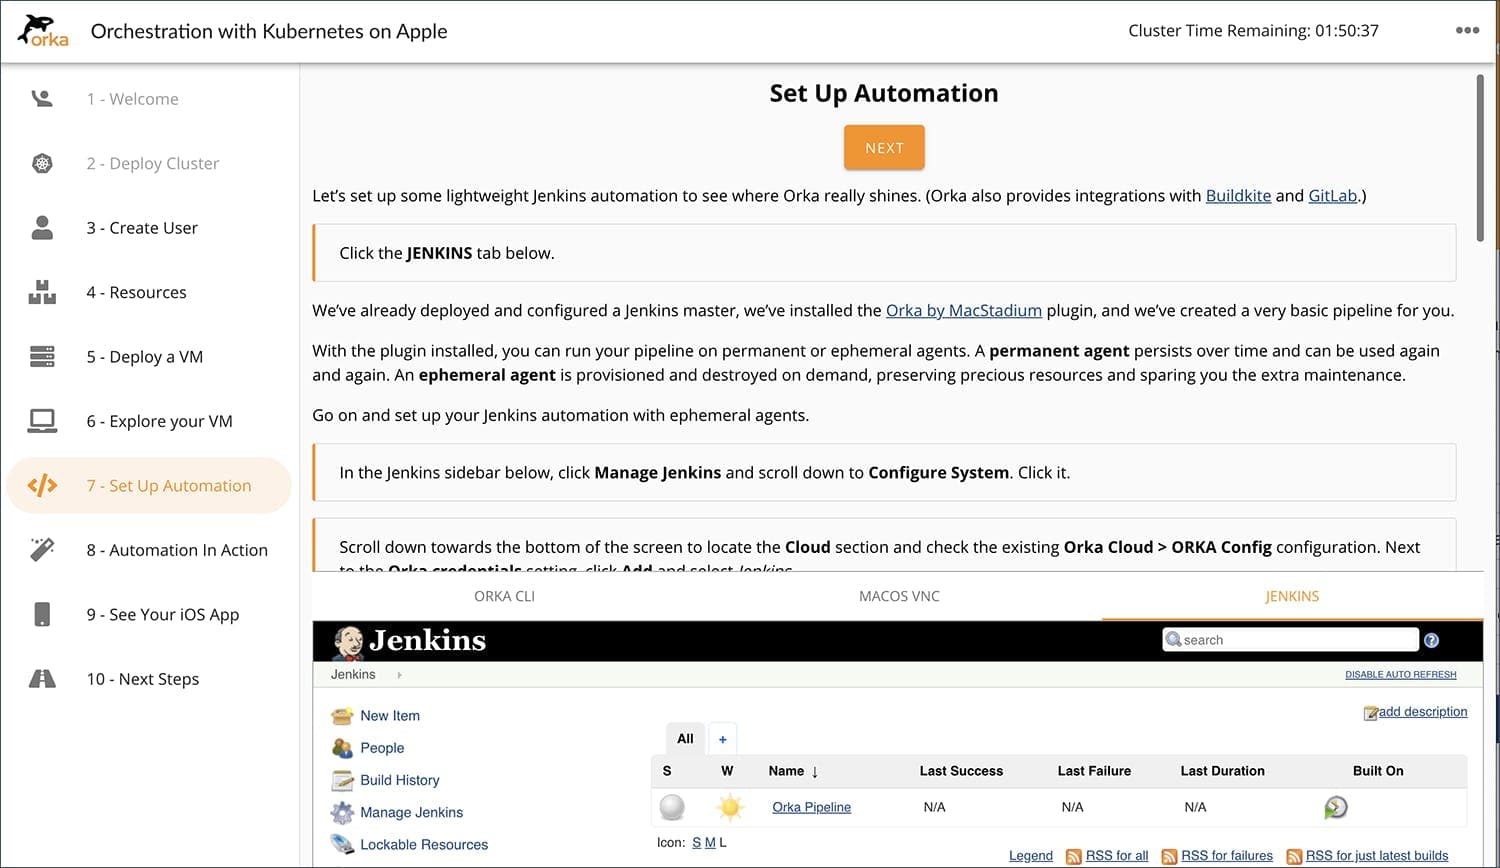Click the Jenkins search input field
This screenshot has width=1500, height=868.
(x=1290, y=640)
